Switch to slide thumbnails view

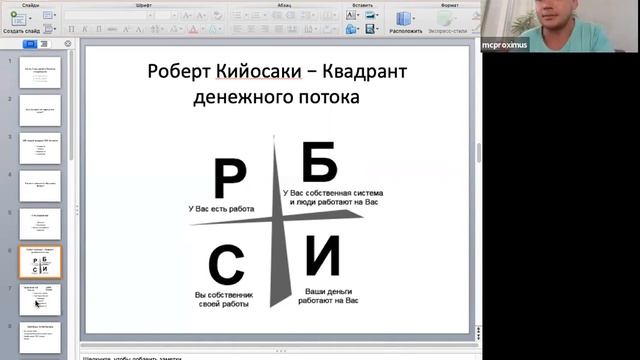click(x=30, y=44)
